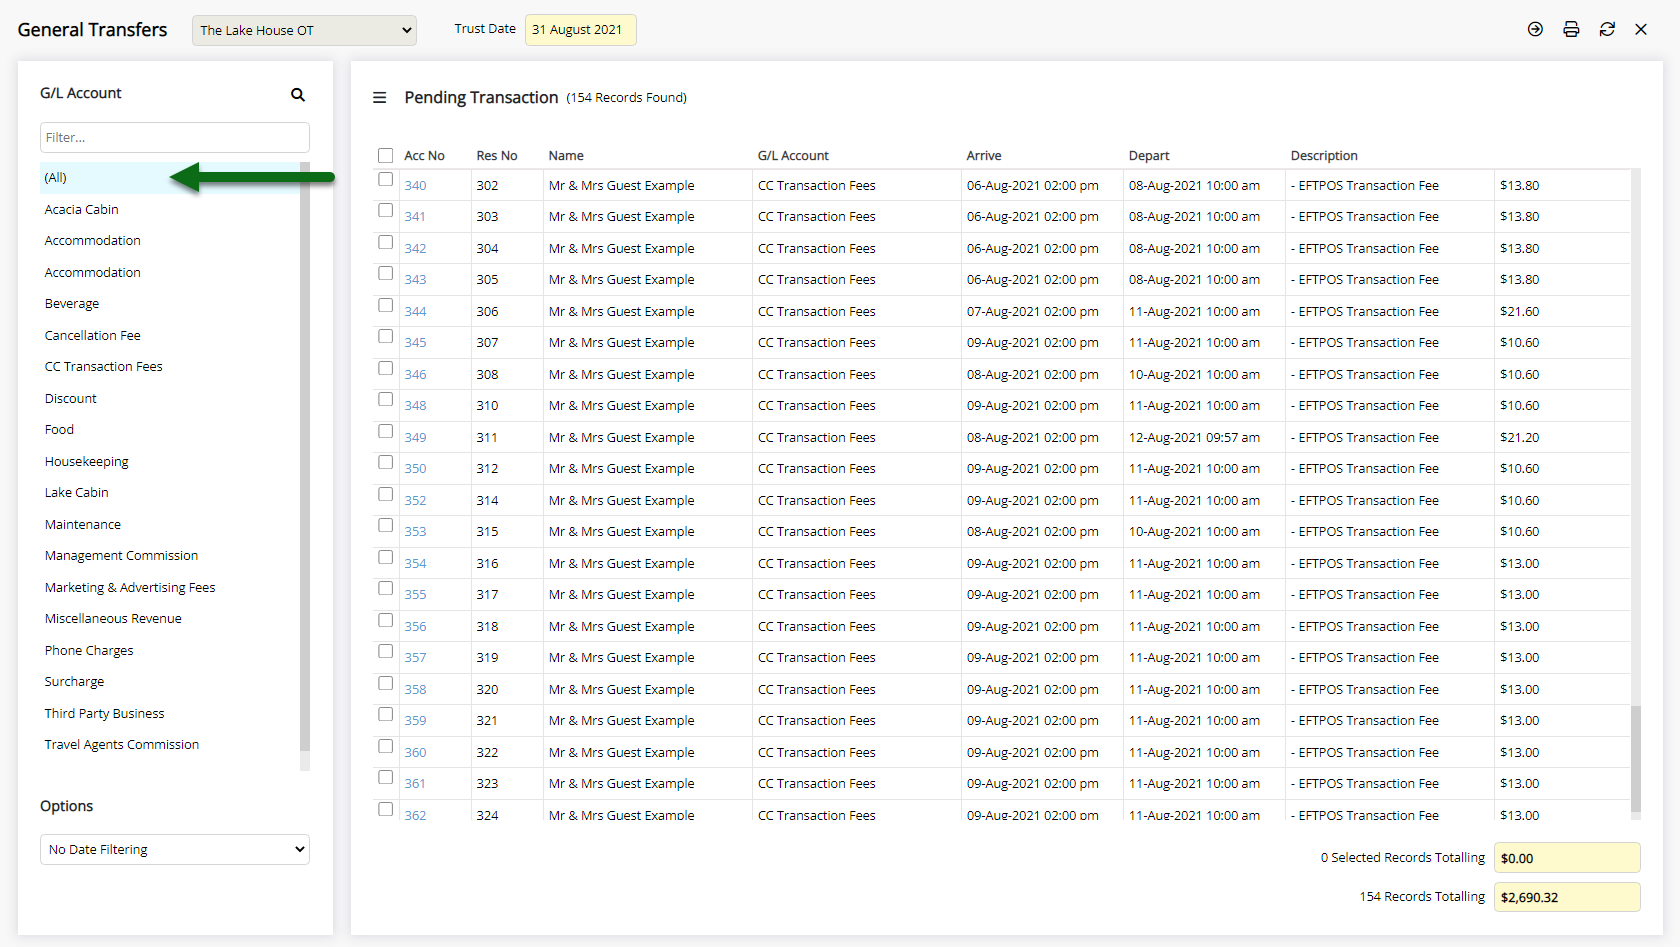Check the row for account 341
Image resolution: width=1680 pixels, height=947 pixels.
[x=385, y=210]
